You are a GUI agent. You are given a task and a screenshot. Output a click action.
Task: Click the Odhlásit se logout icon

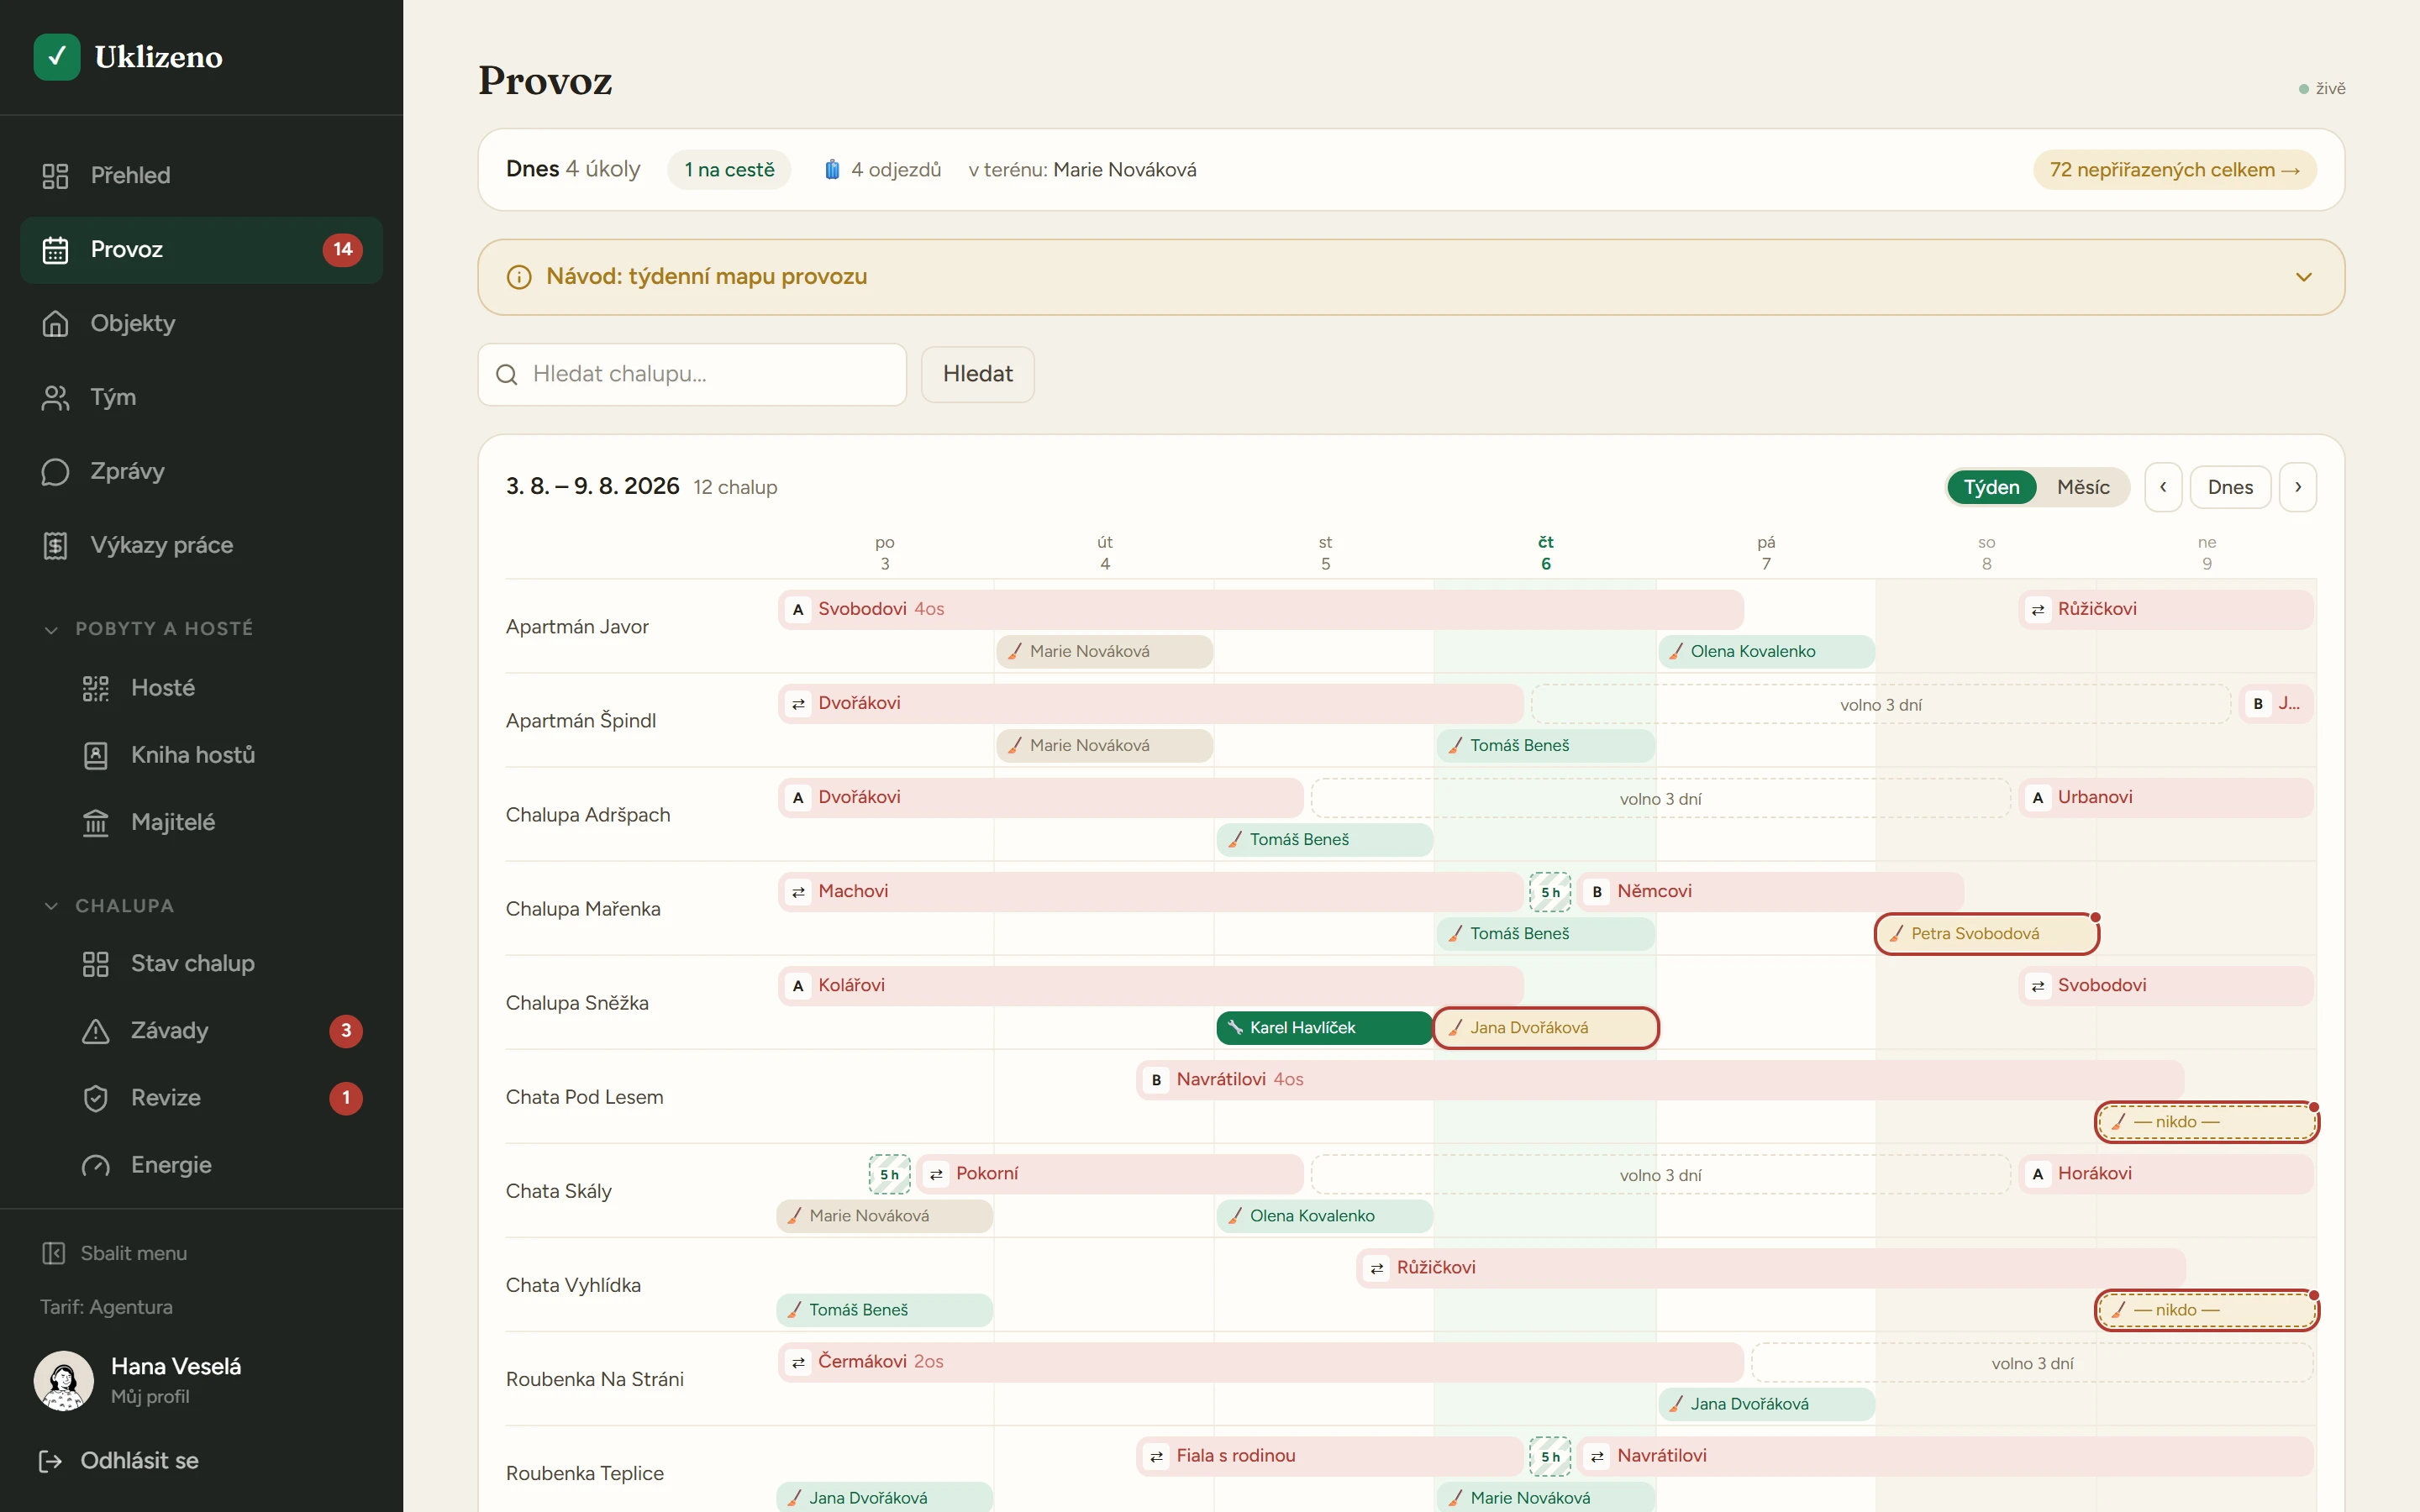tap(50, 1461)
